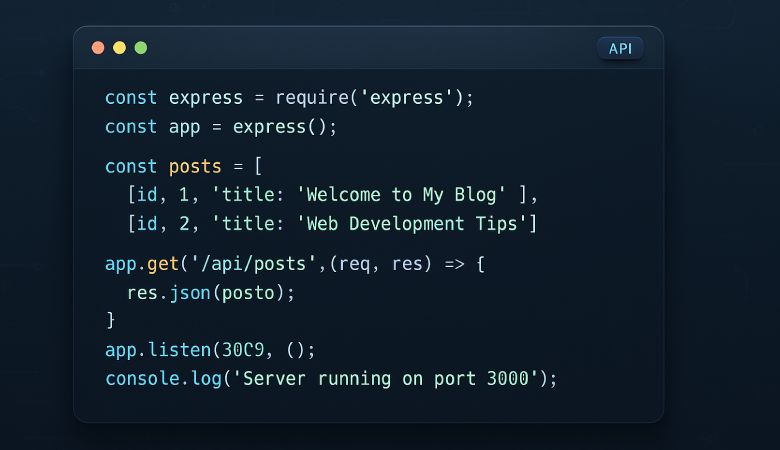Click the yellow minimize dot
780x450 pixels.
coord(119,48)
